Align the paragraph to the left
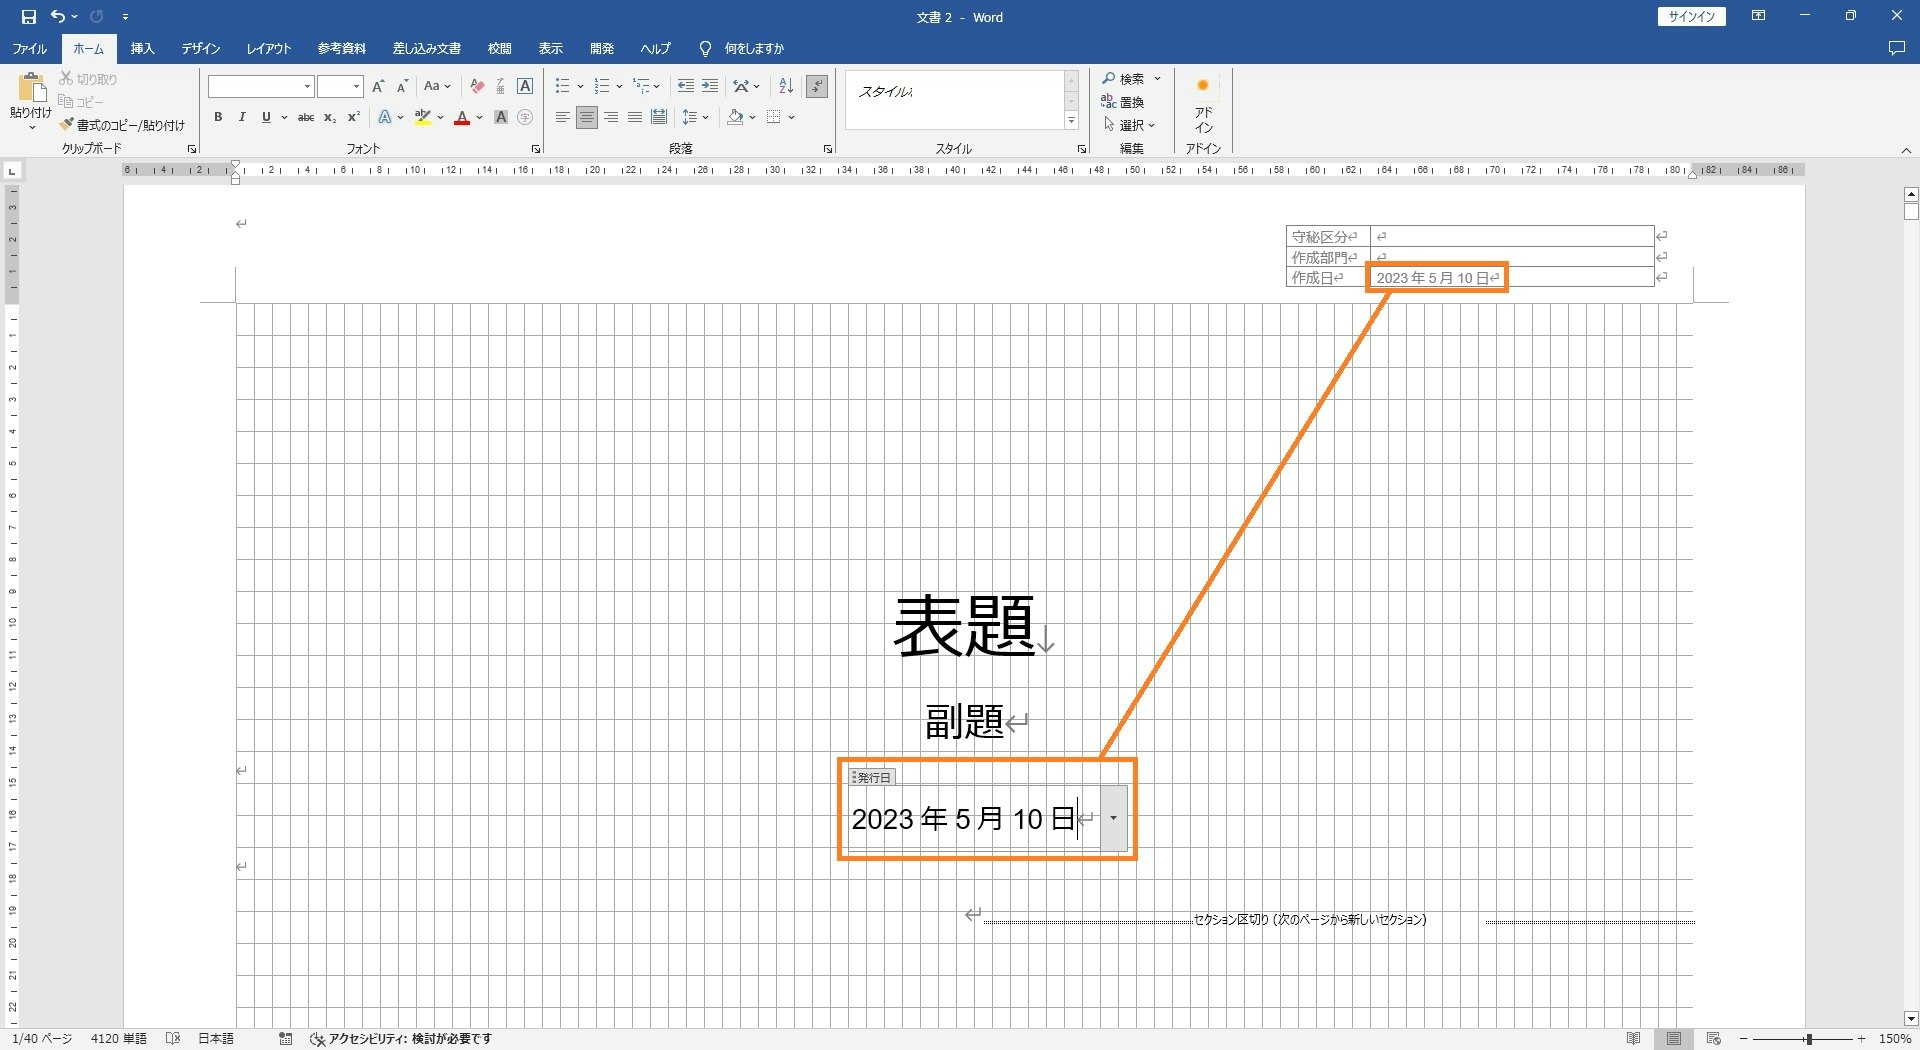The image size is (1920, 1050). 563,118
